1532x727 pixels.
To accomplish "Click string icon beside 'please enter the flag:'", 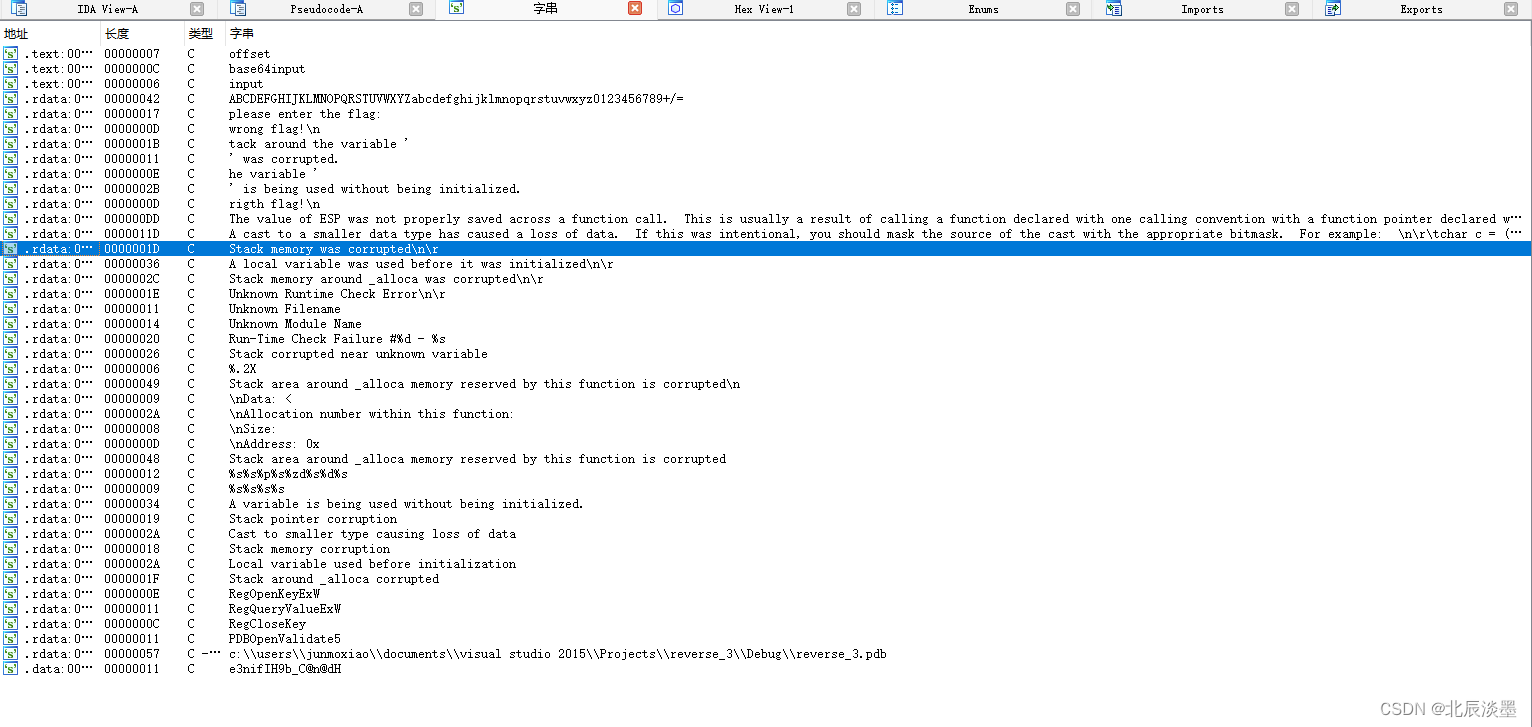I will click(x=11, y=114).
